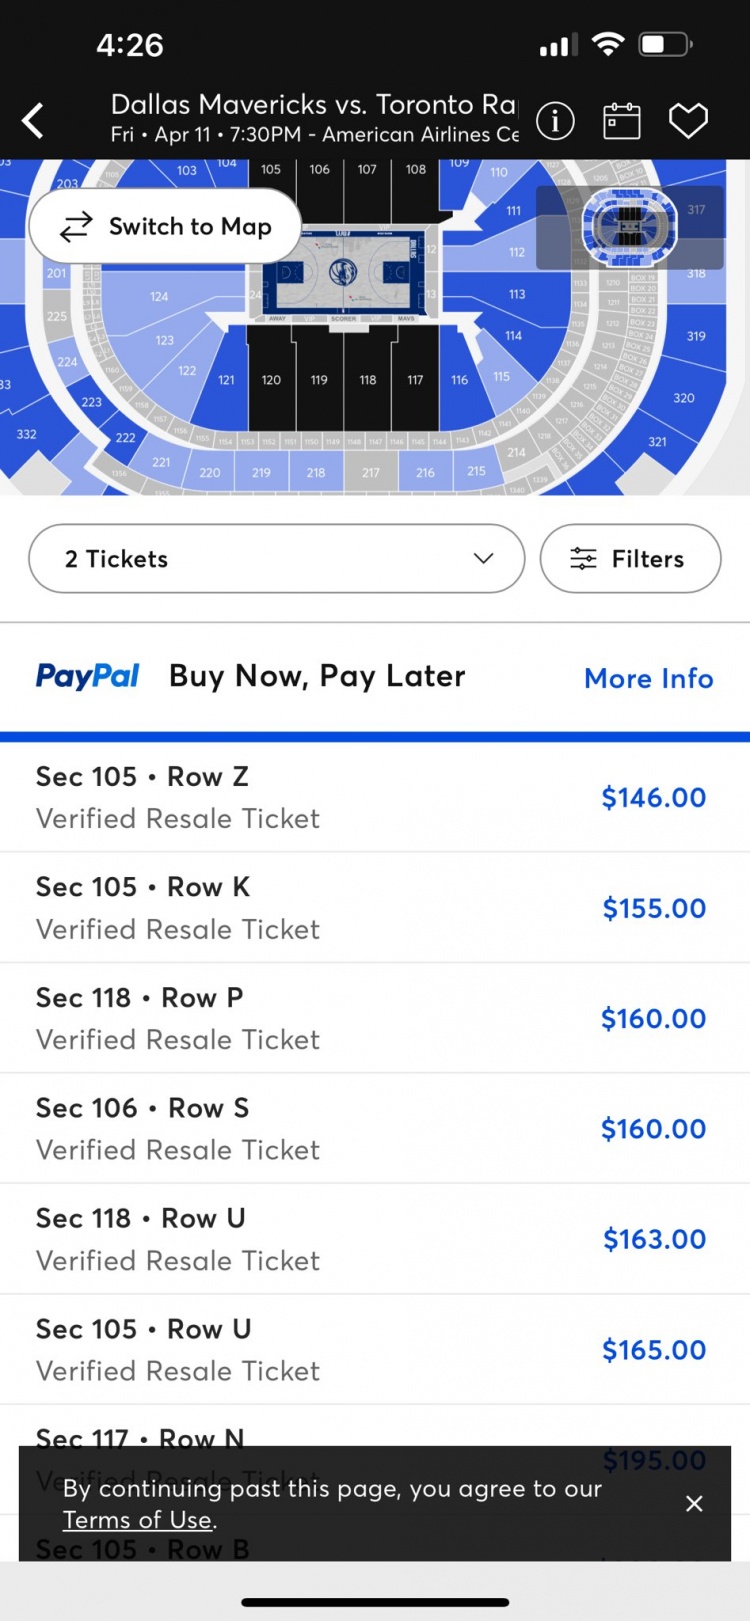Go back using the left arrow
Viewport: 750px width, 1621px height.
34,121
